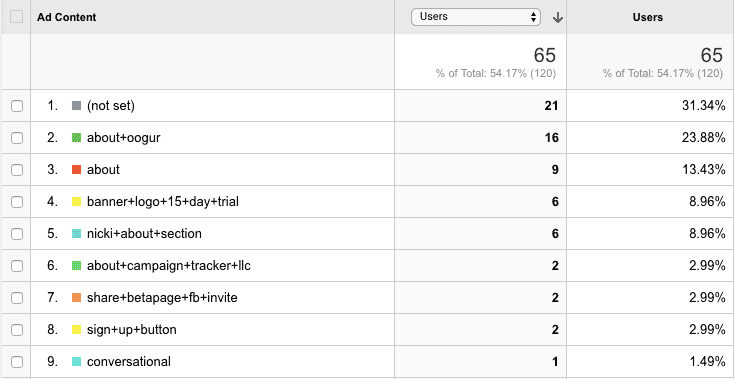Click the Ad Content column header

coord(66,17)
